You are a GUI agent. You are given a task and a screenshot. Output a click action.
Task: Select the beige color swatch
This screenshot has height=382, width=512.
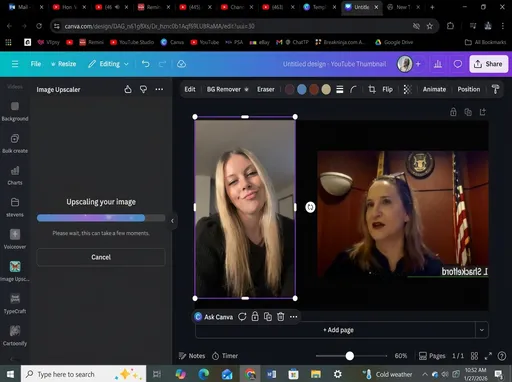tap(326, 89)
